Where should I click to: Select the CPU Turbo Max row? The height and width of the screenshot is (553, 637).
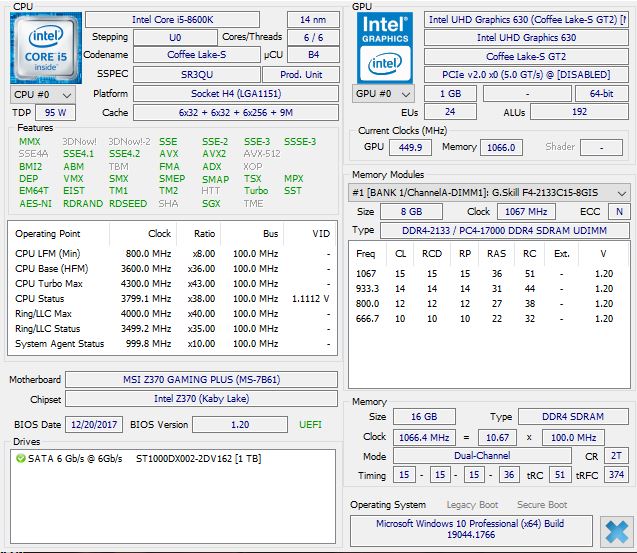click(x=172, y=284)
